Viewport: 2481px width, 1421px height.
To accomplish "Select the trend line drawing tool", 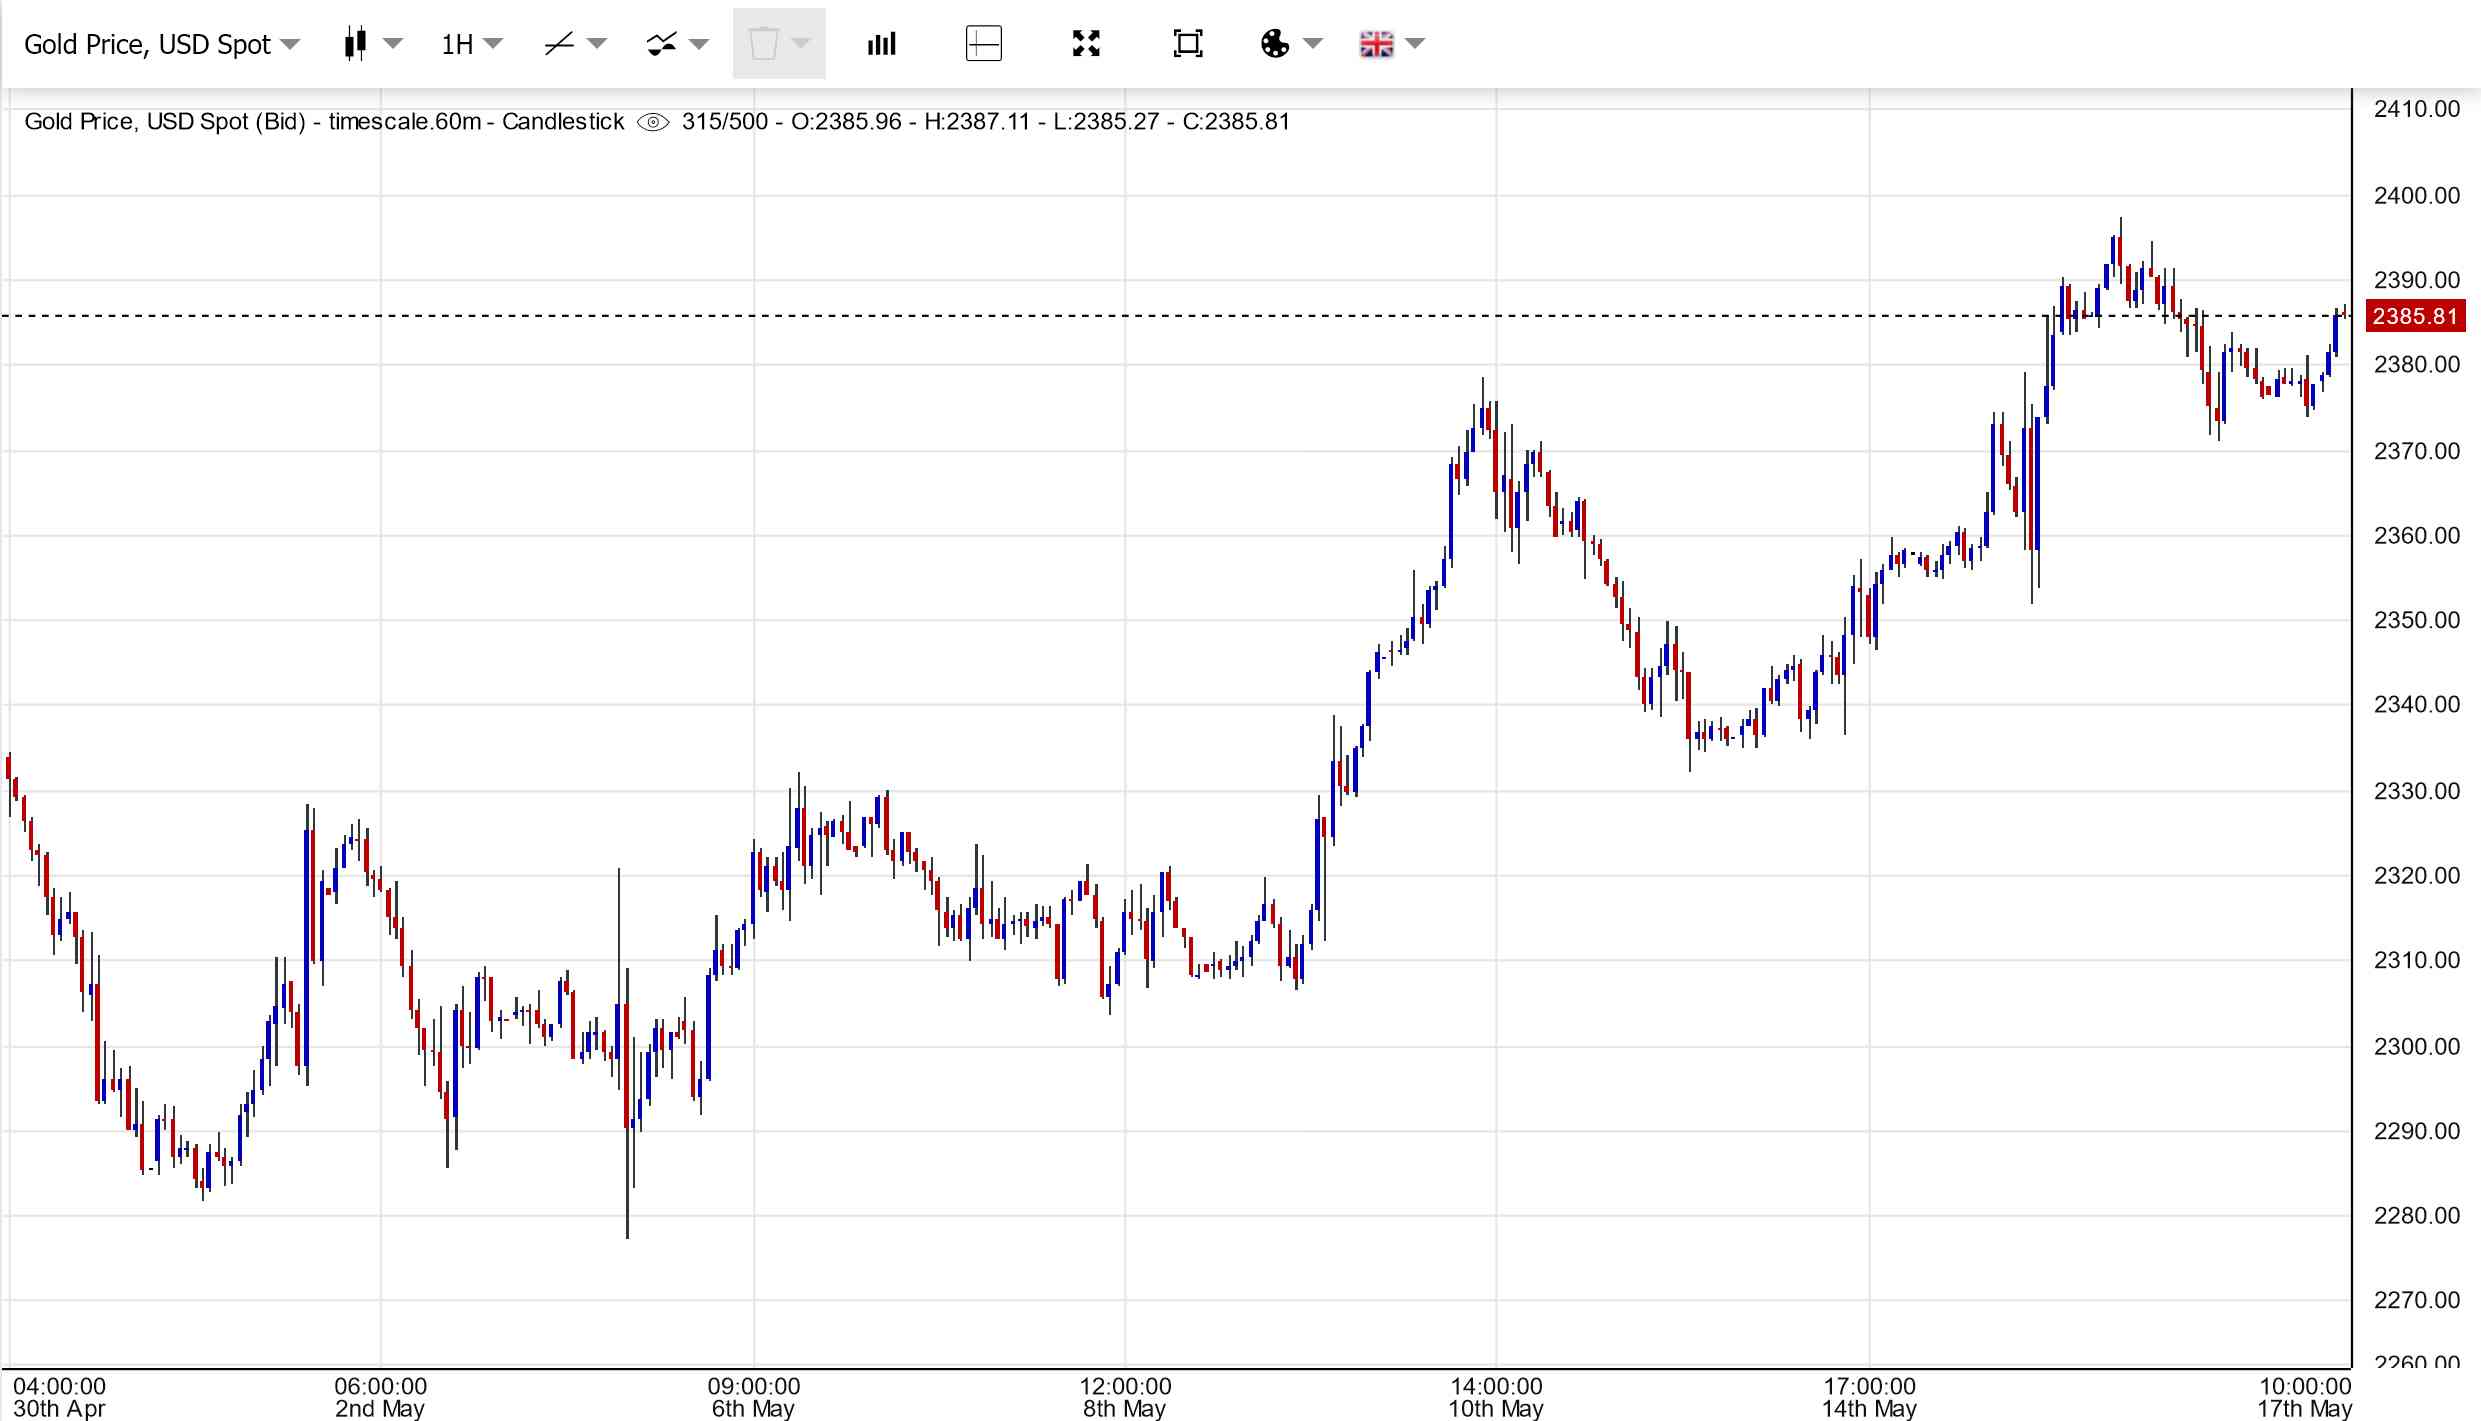I will [559, 44].
